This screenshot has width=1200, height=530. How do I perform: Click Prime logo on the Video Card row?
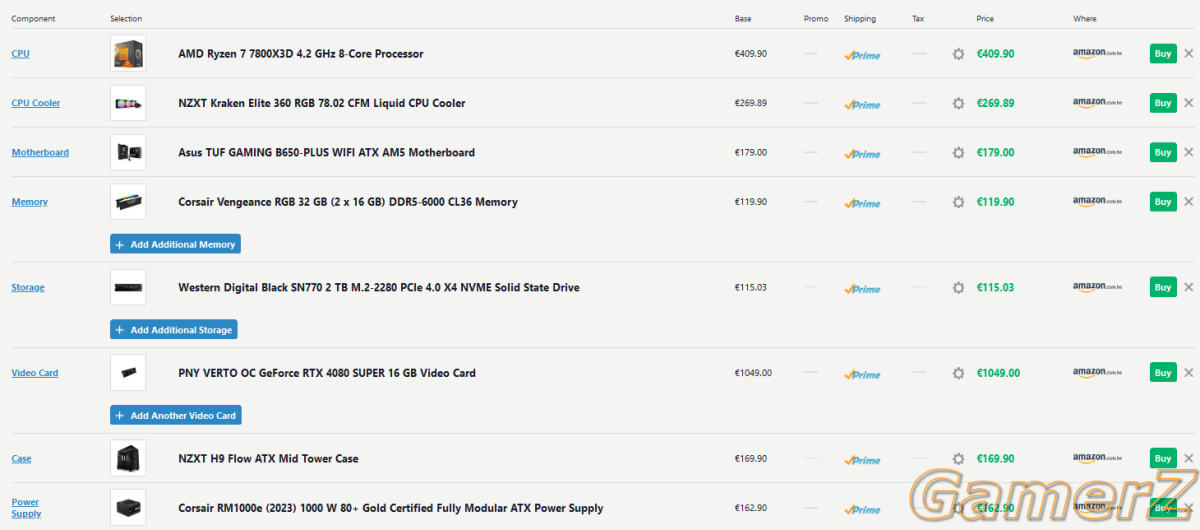[x=862, y=374]
